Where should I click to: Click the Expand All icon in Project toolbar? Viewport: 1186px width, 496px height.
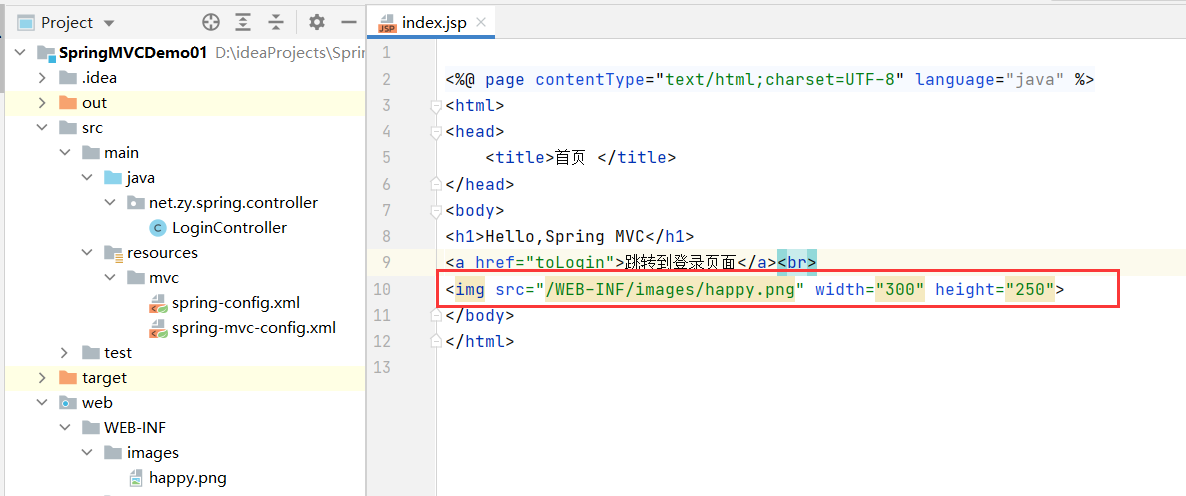243,23
